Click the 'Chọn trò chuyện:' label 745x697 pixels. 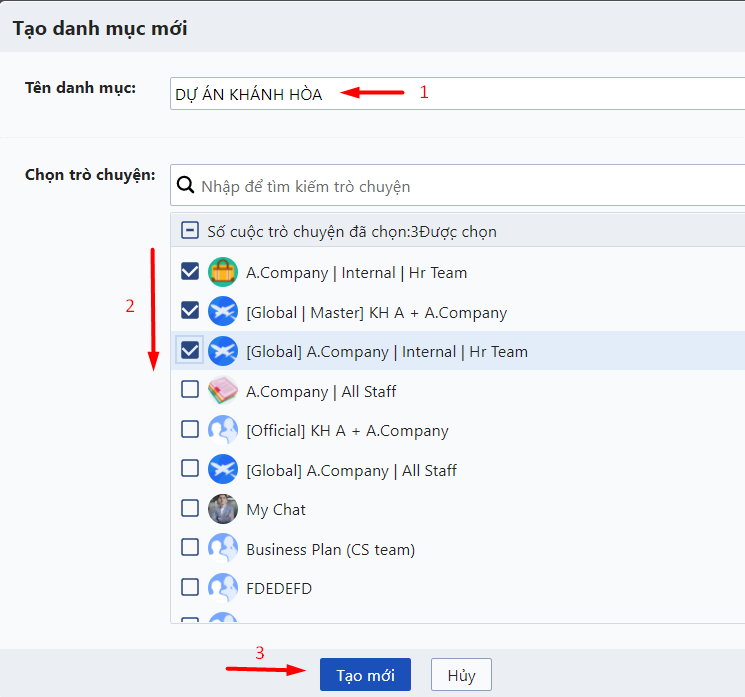click(90, 175)
